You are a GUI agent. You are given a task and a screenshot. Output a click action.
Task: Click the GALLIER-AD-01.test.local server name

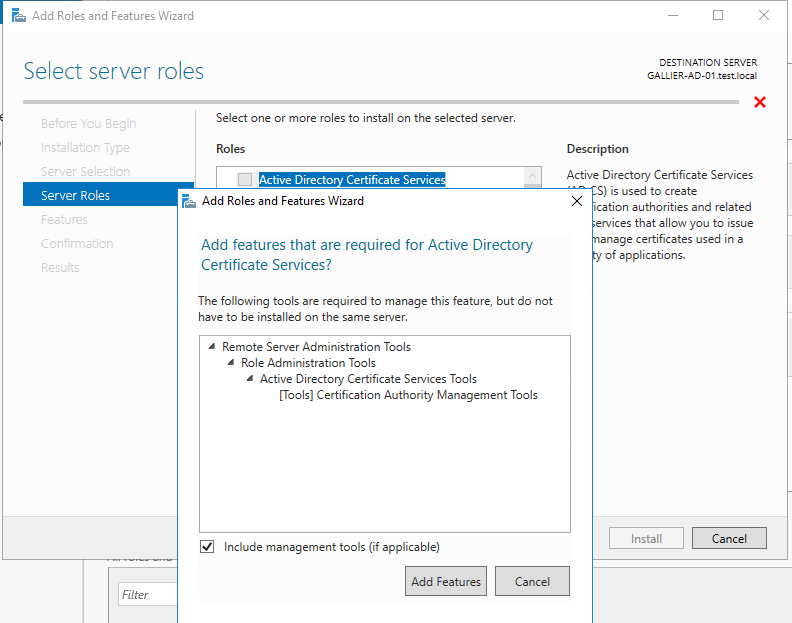[702, 76]
